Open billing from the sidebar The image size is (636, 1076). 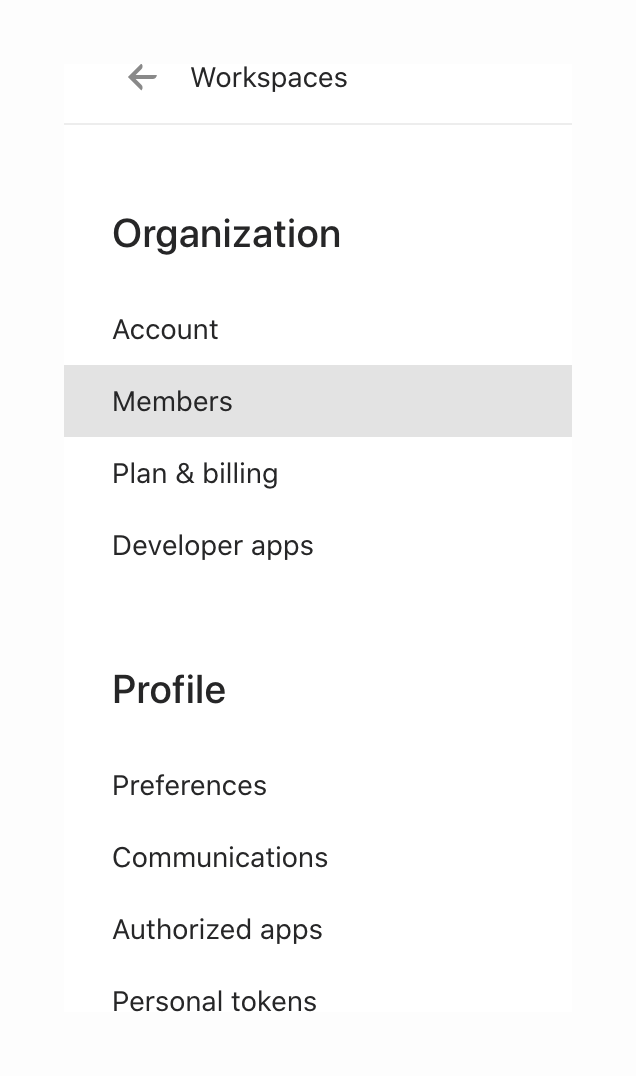click(x=195, y=473)
